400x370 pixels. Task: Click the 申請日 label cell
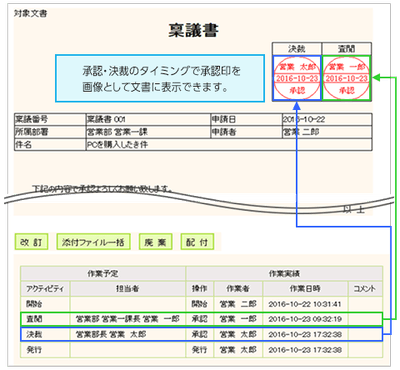click(246, 119)
